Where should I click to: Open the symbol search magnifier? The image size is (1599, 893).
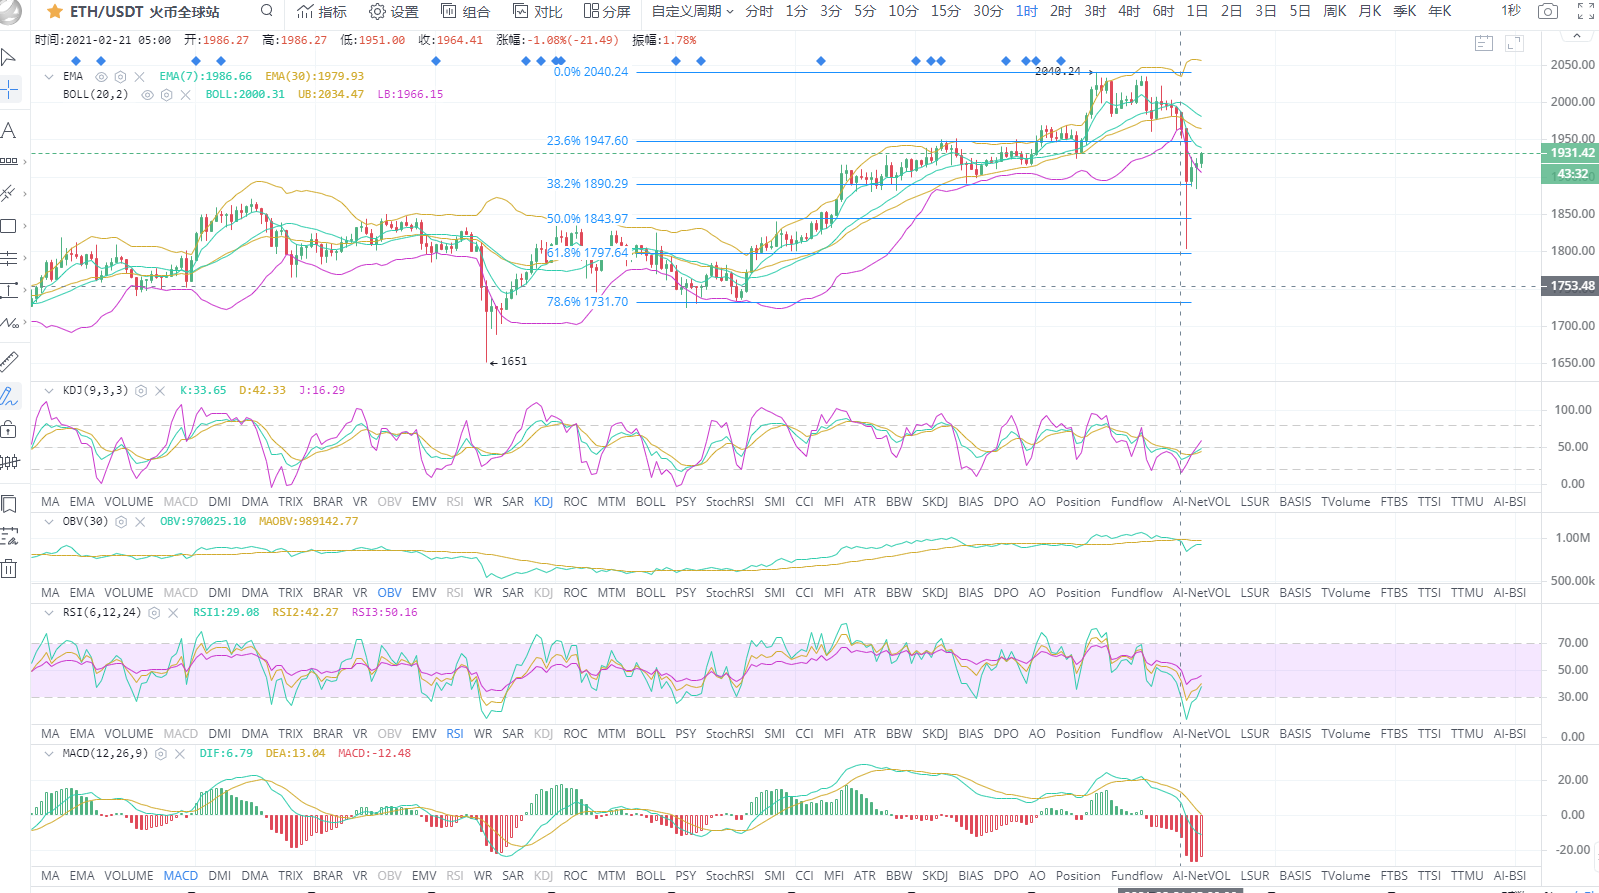(266, 11)
